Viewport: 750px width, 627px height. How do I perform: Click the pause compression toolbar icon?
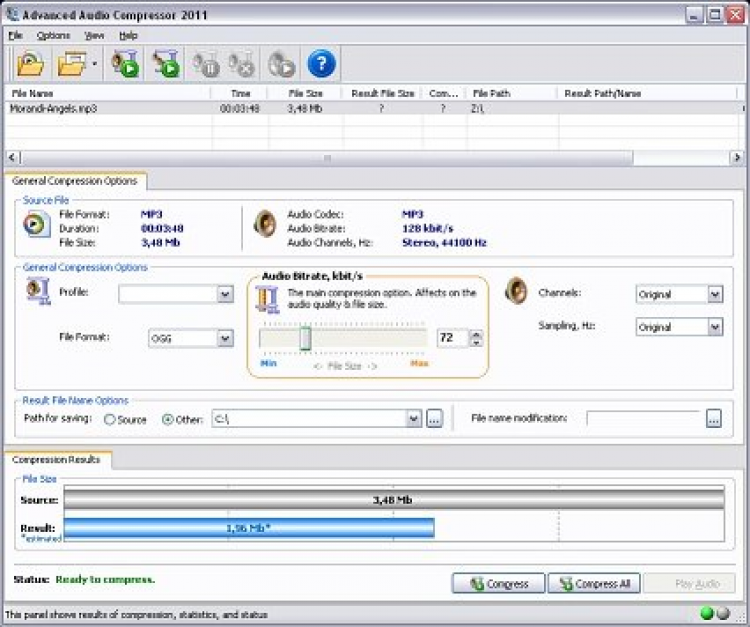[206, 65]
